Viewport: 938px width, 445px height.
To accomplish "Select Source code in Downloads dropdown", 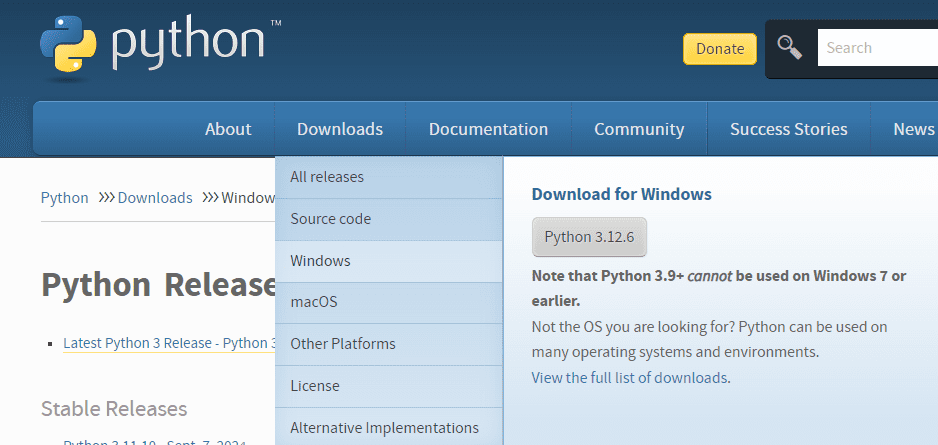I will point(389,219).
